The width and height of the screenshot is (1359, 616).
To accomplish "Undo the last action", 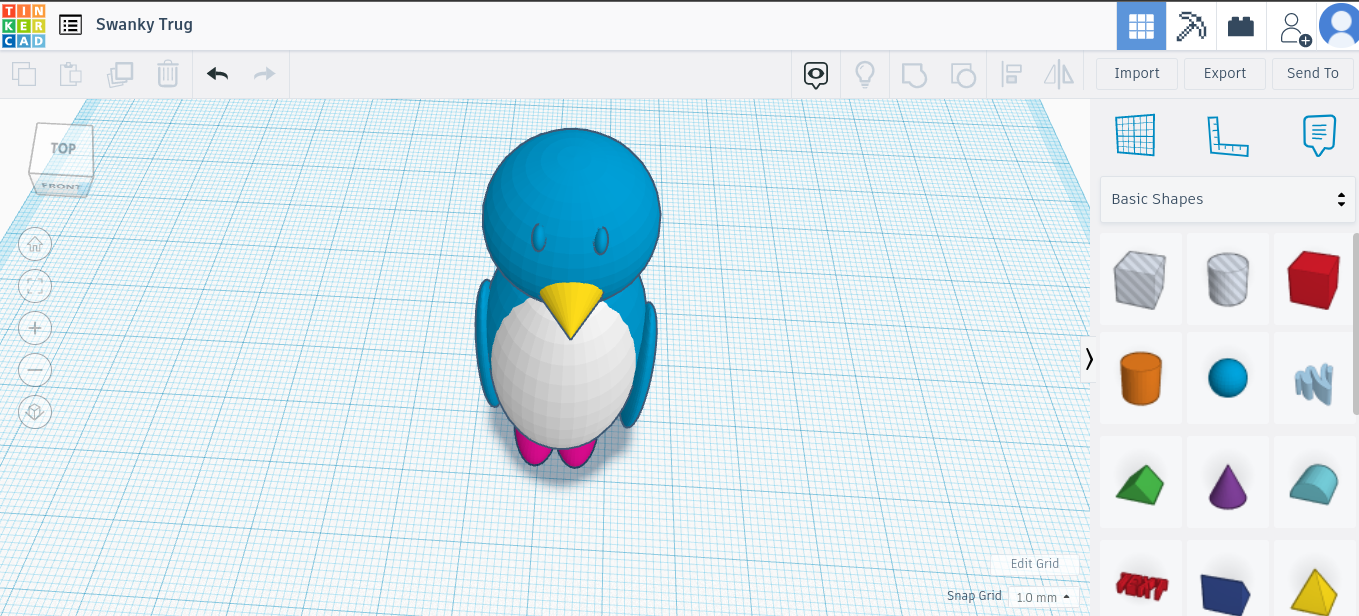I will 217,73.
